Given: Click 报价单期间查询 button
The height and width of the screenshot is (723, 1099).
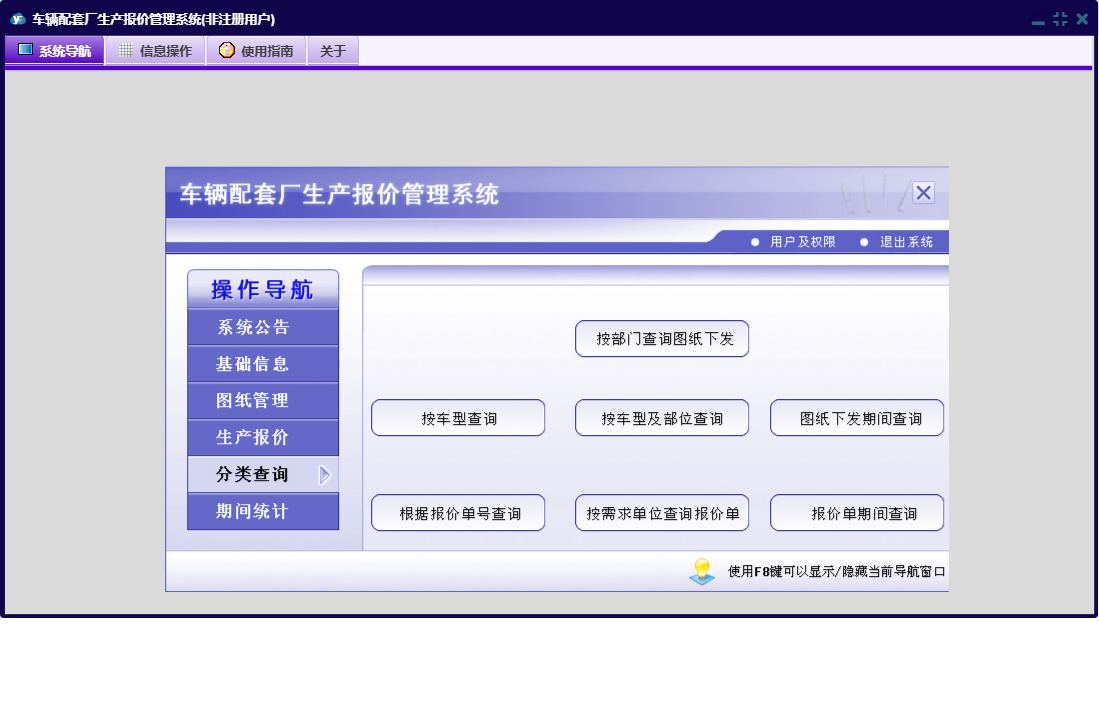Looking at the screenshot, I should click(x=856, y=513).
